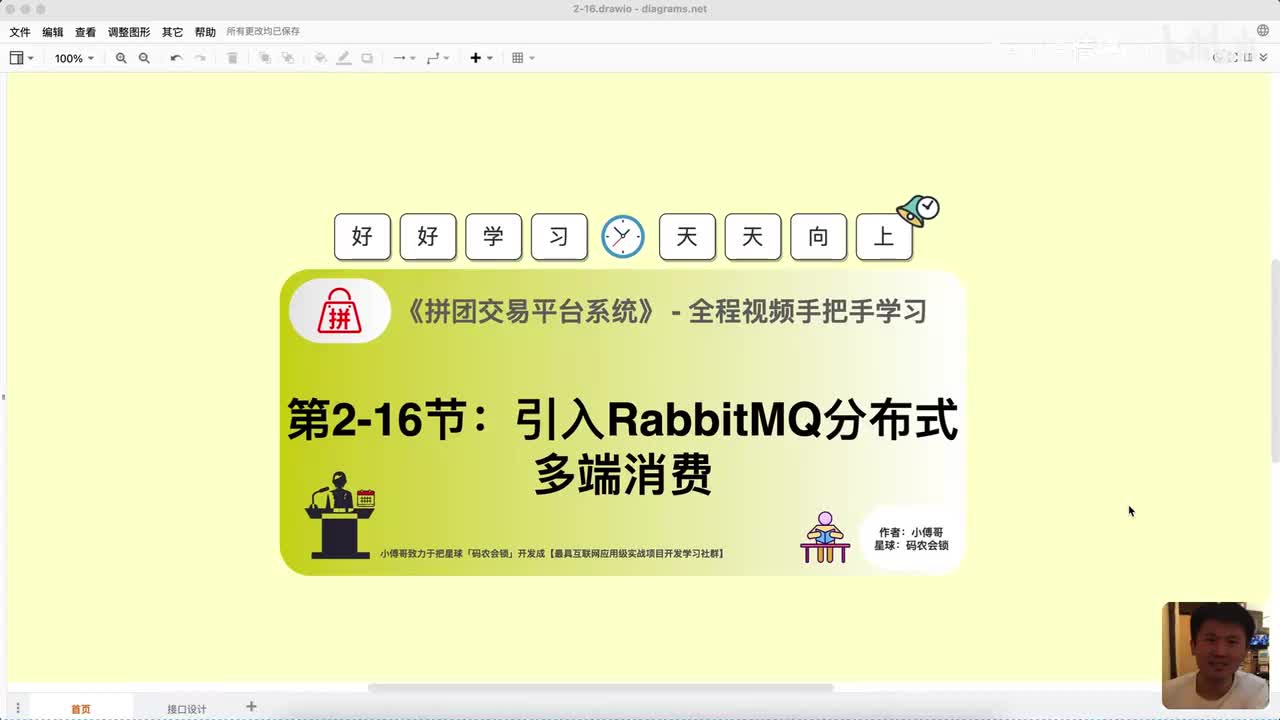Click the fill color bucket icon

(320, 58)
